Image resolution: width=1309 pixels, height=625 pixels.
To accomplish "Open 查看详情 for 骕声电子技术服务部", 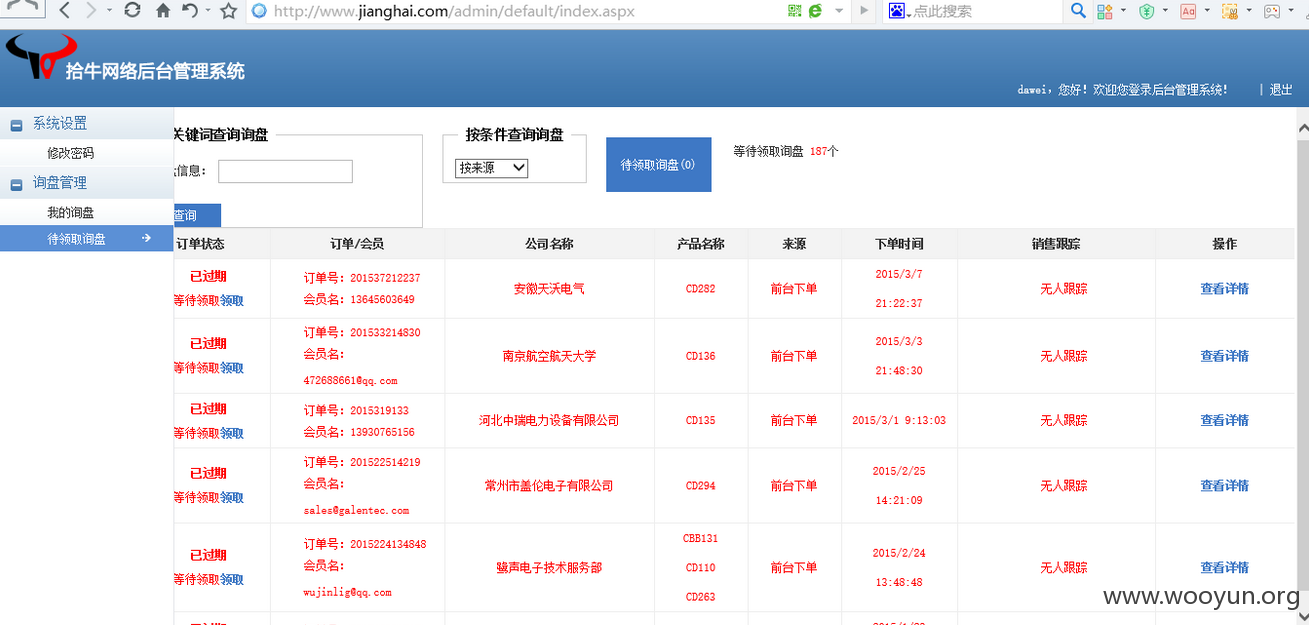I will coord(1224,567).
